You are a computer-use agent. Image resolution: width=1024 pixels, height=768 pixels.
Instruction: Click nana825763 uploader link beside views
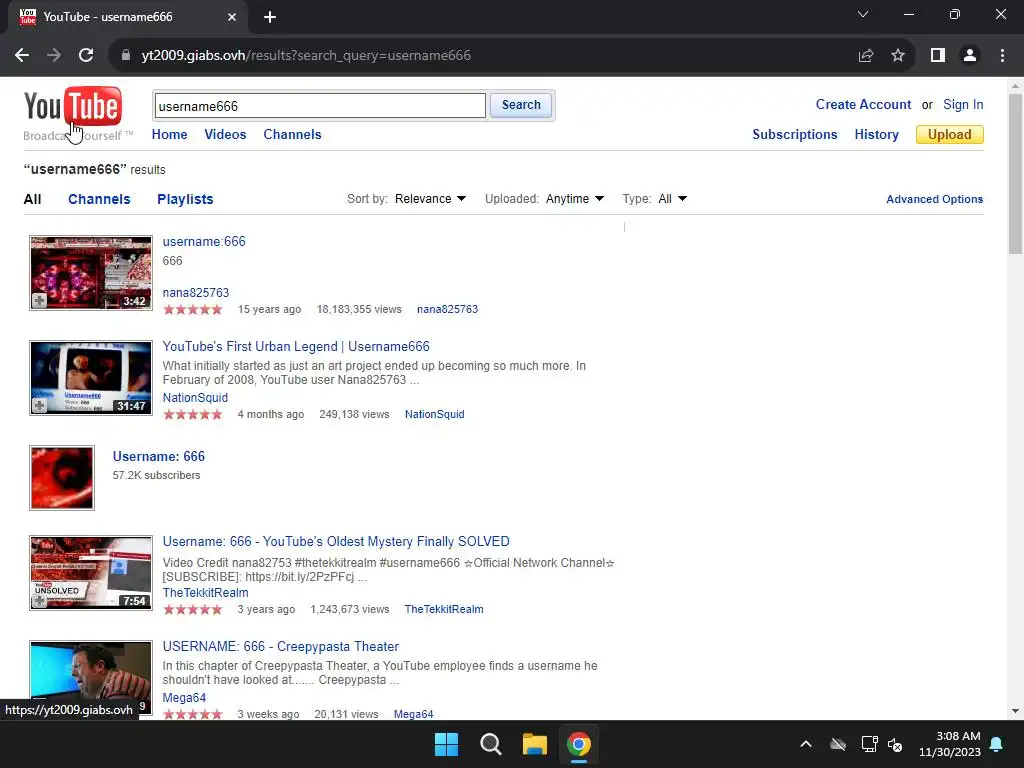(x=447, y=310)
